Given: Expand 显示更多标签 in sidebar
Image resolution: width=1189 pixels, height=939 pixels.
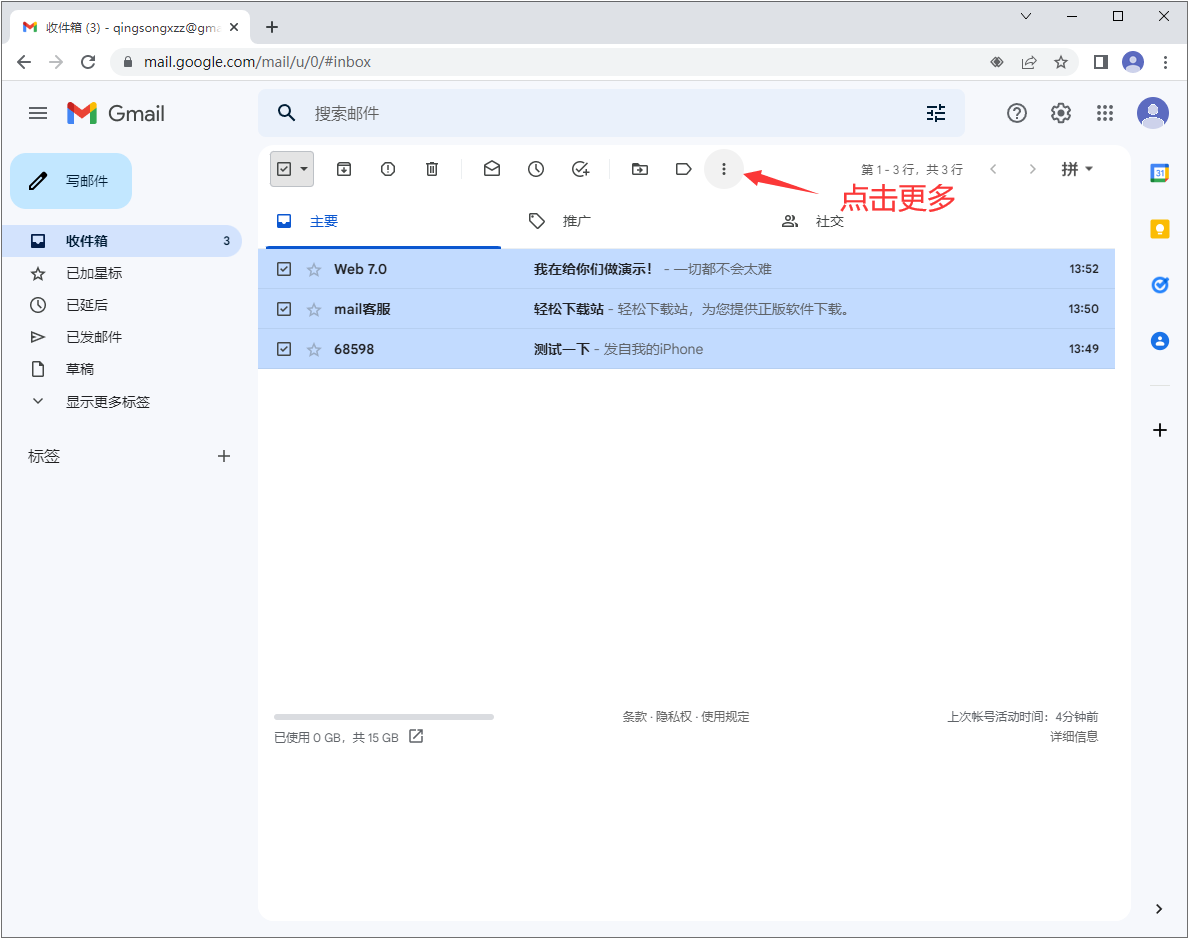Looking at the screenshot, I should [107, 401].
